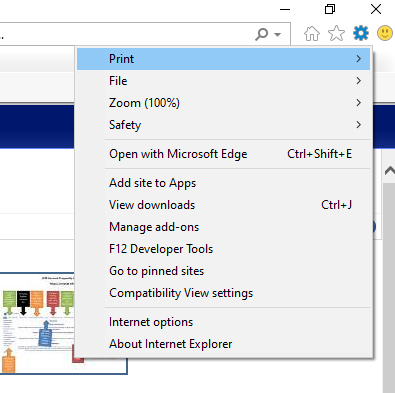The height and width of the screenshot is (393, 395).
Task: Expand the Zoom (100%) submenu arrow
Action: [359, 103]
